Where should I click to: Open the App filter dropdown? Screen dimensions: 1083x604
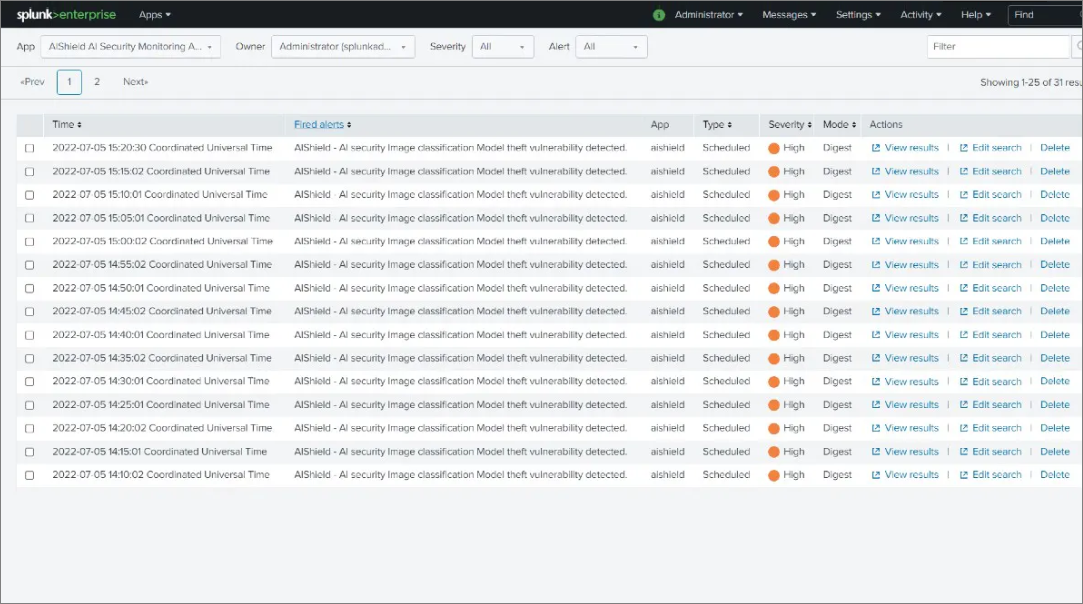[x=131, y=47]
